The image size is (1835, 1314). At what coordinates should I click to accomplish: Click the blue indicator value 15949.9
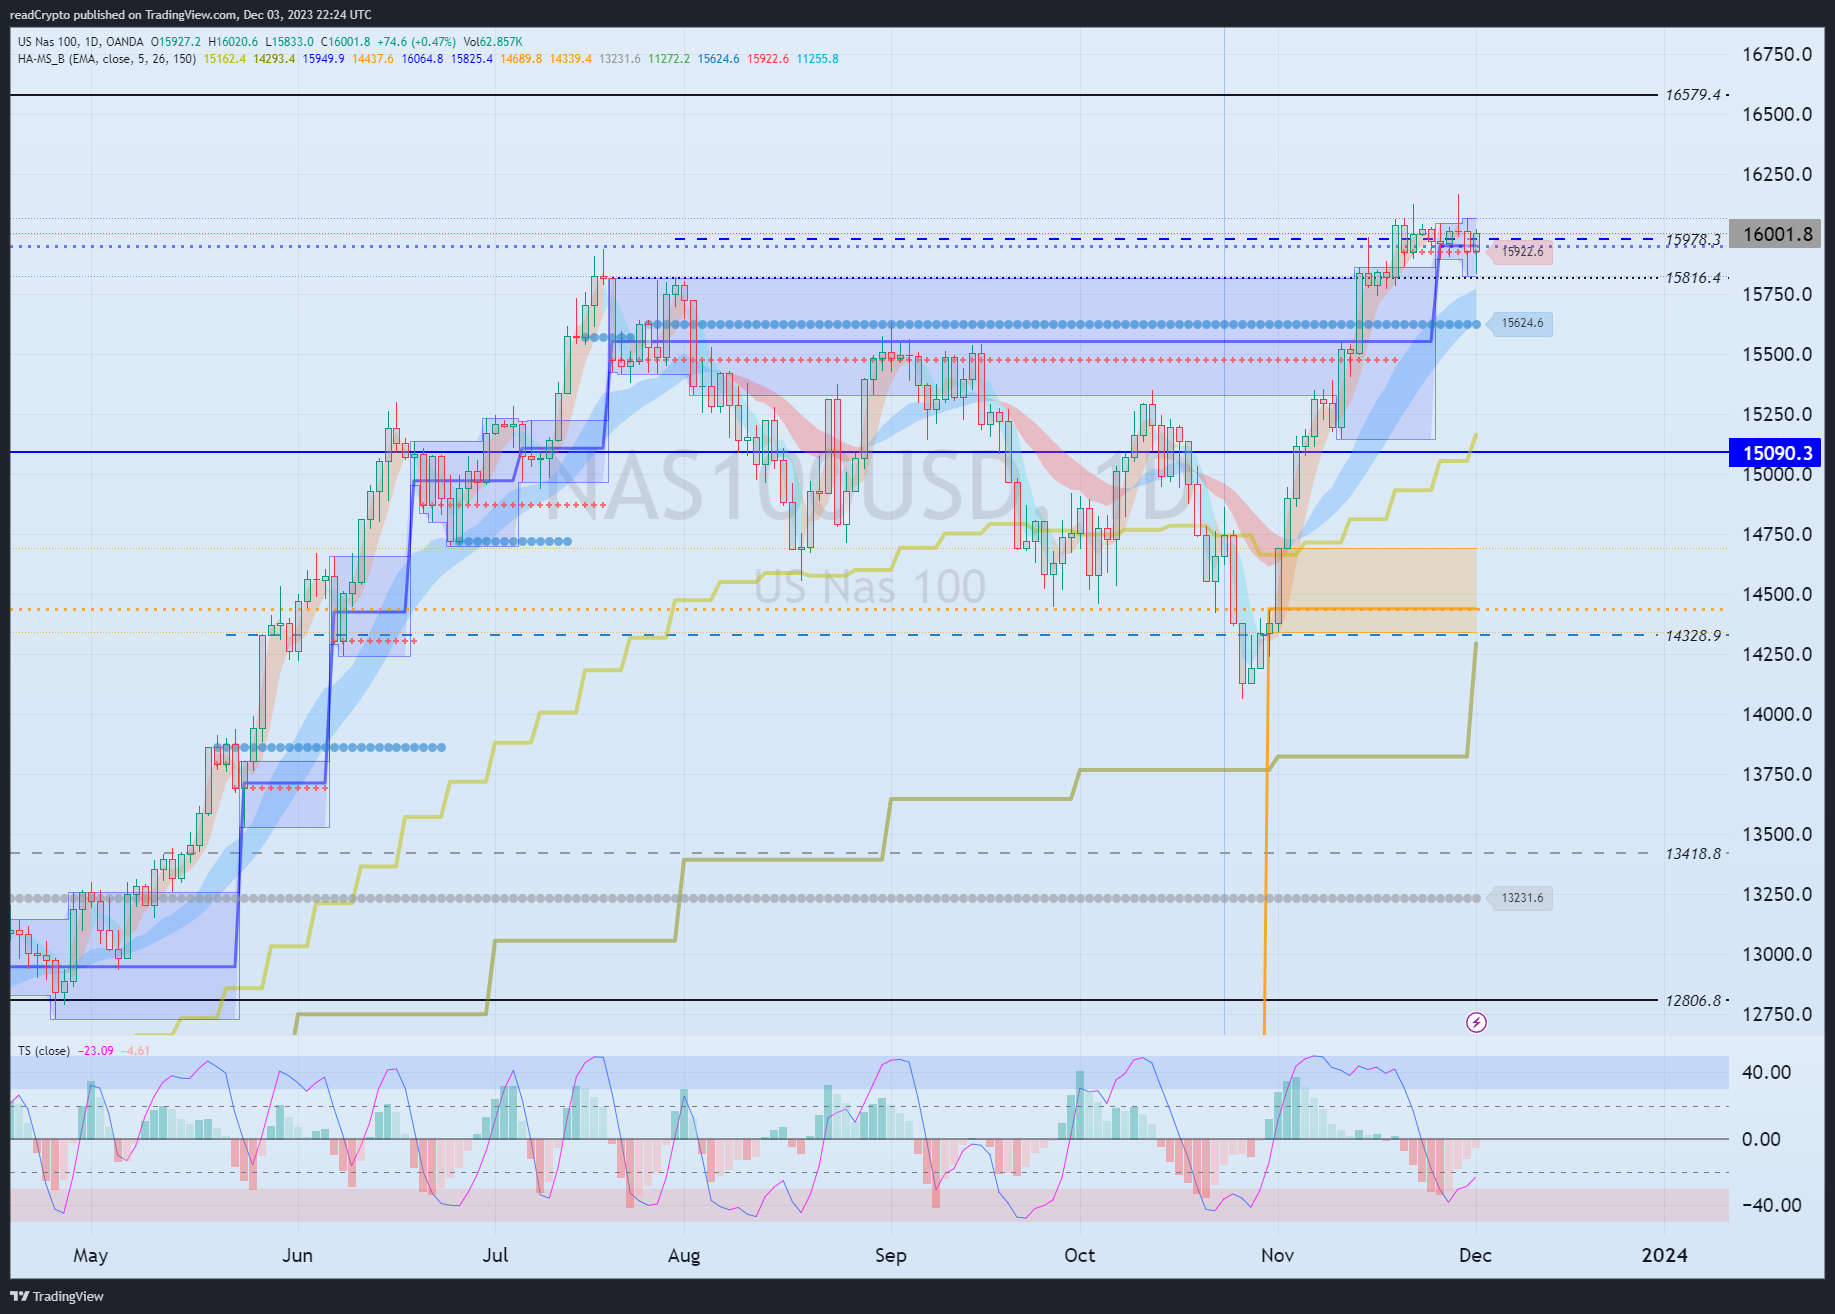[324, 59]
